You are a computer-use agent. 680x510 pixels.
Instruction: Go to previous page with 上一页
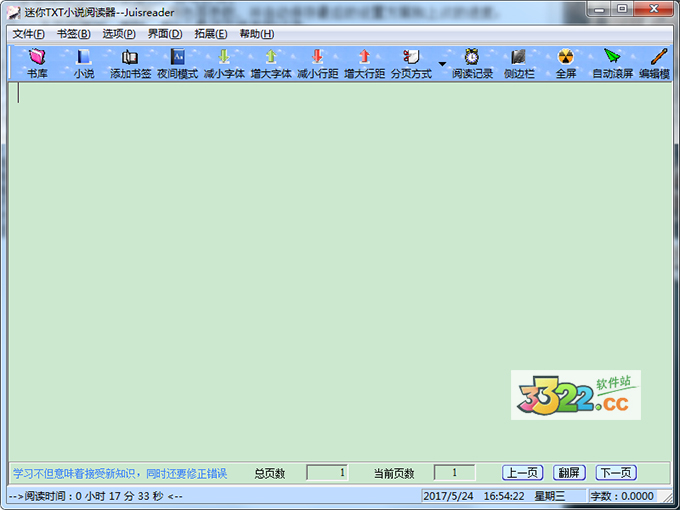pyautogui.click(x=523, y=472)
